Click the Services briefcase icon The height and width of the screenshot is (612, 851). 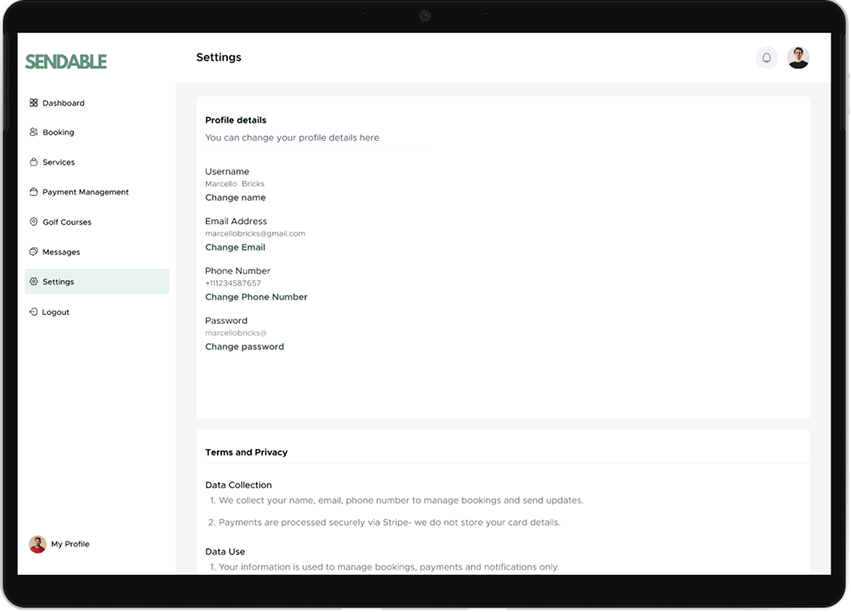tap(33, 162)
